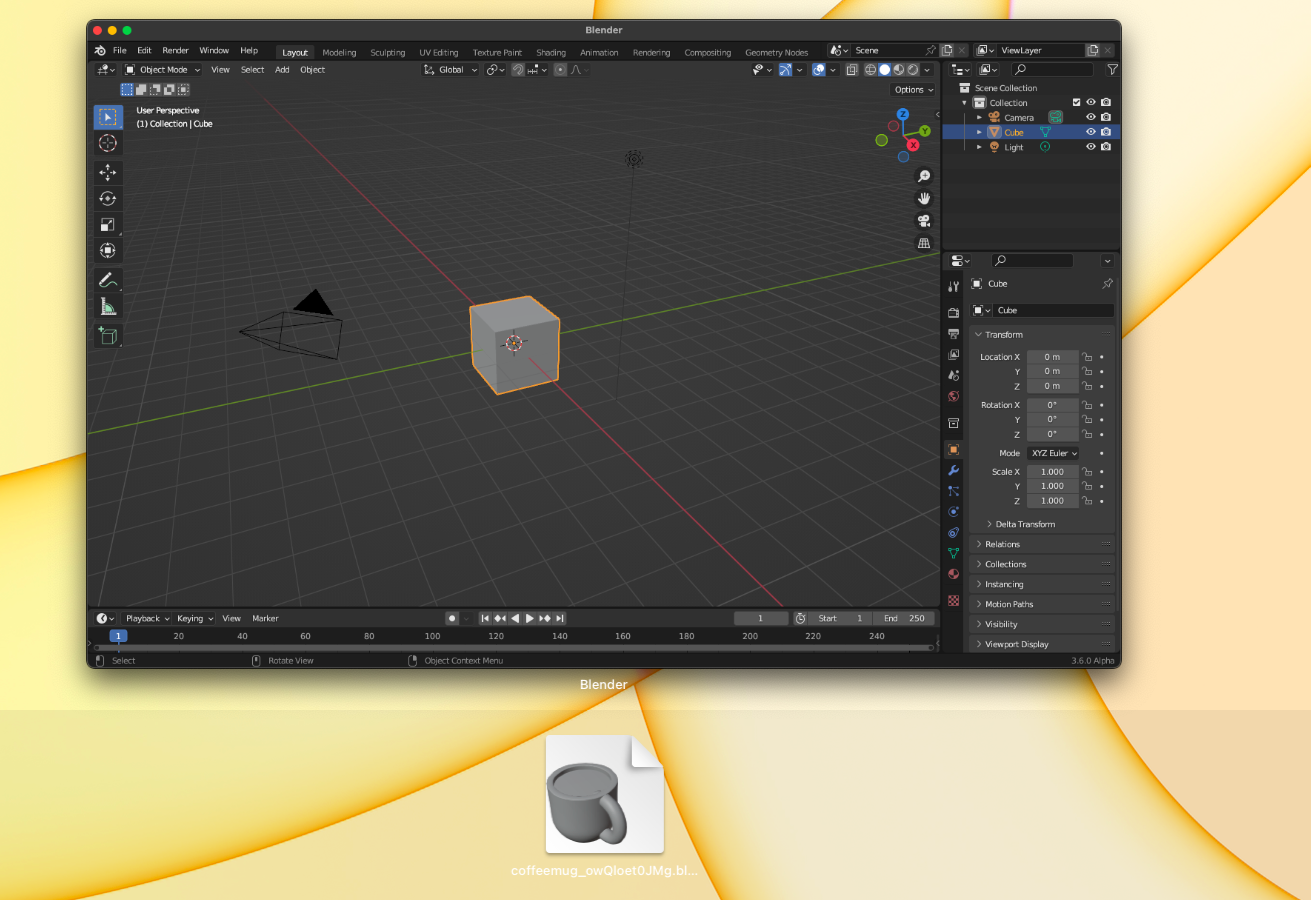Activate the Move tool
Image resolution: width=1311 pixels, height=900 pixels.
point(108,173)
